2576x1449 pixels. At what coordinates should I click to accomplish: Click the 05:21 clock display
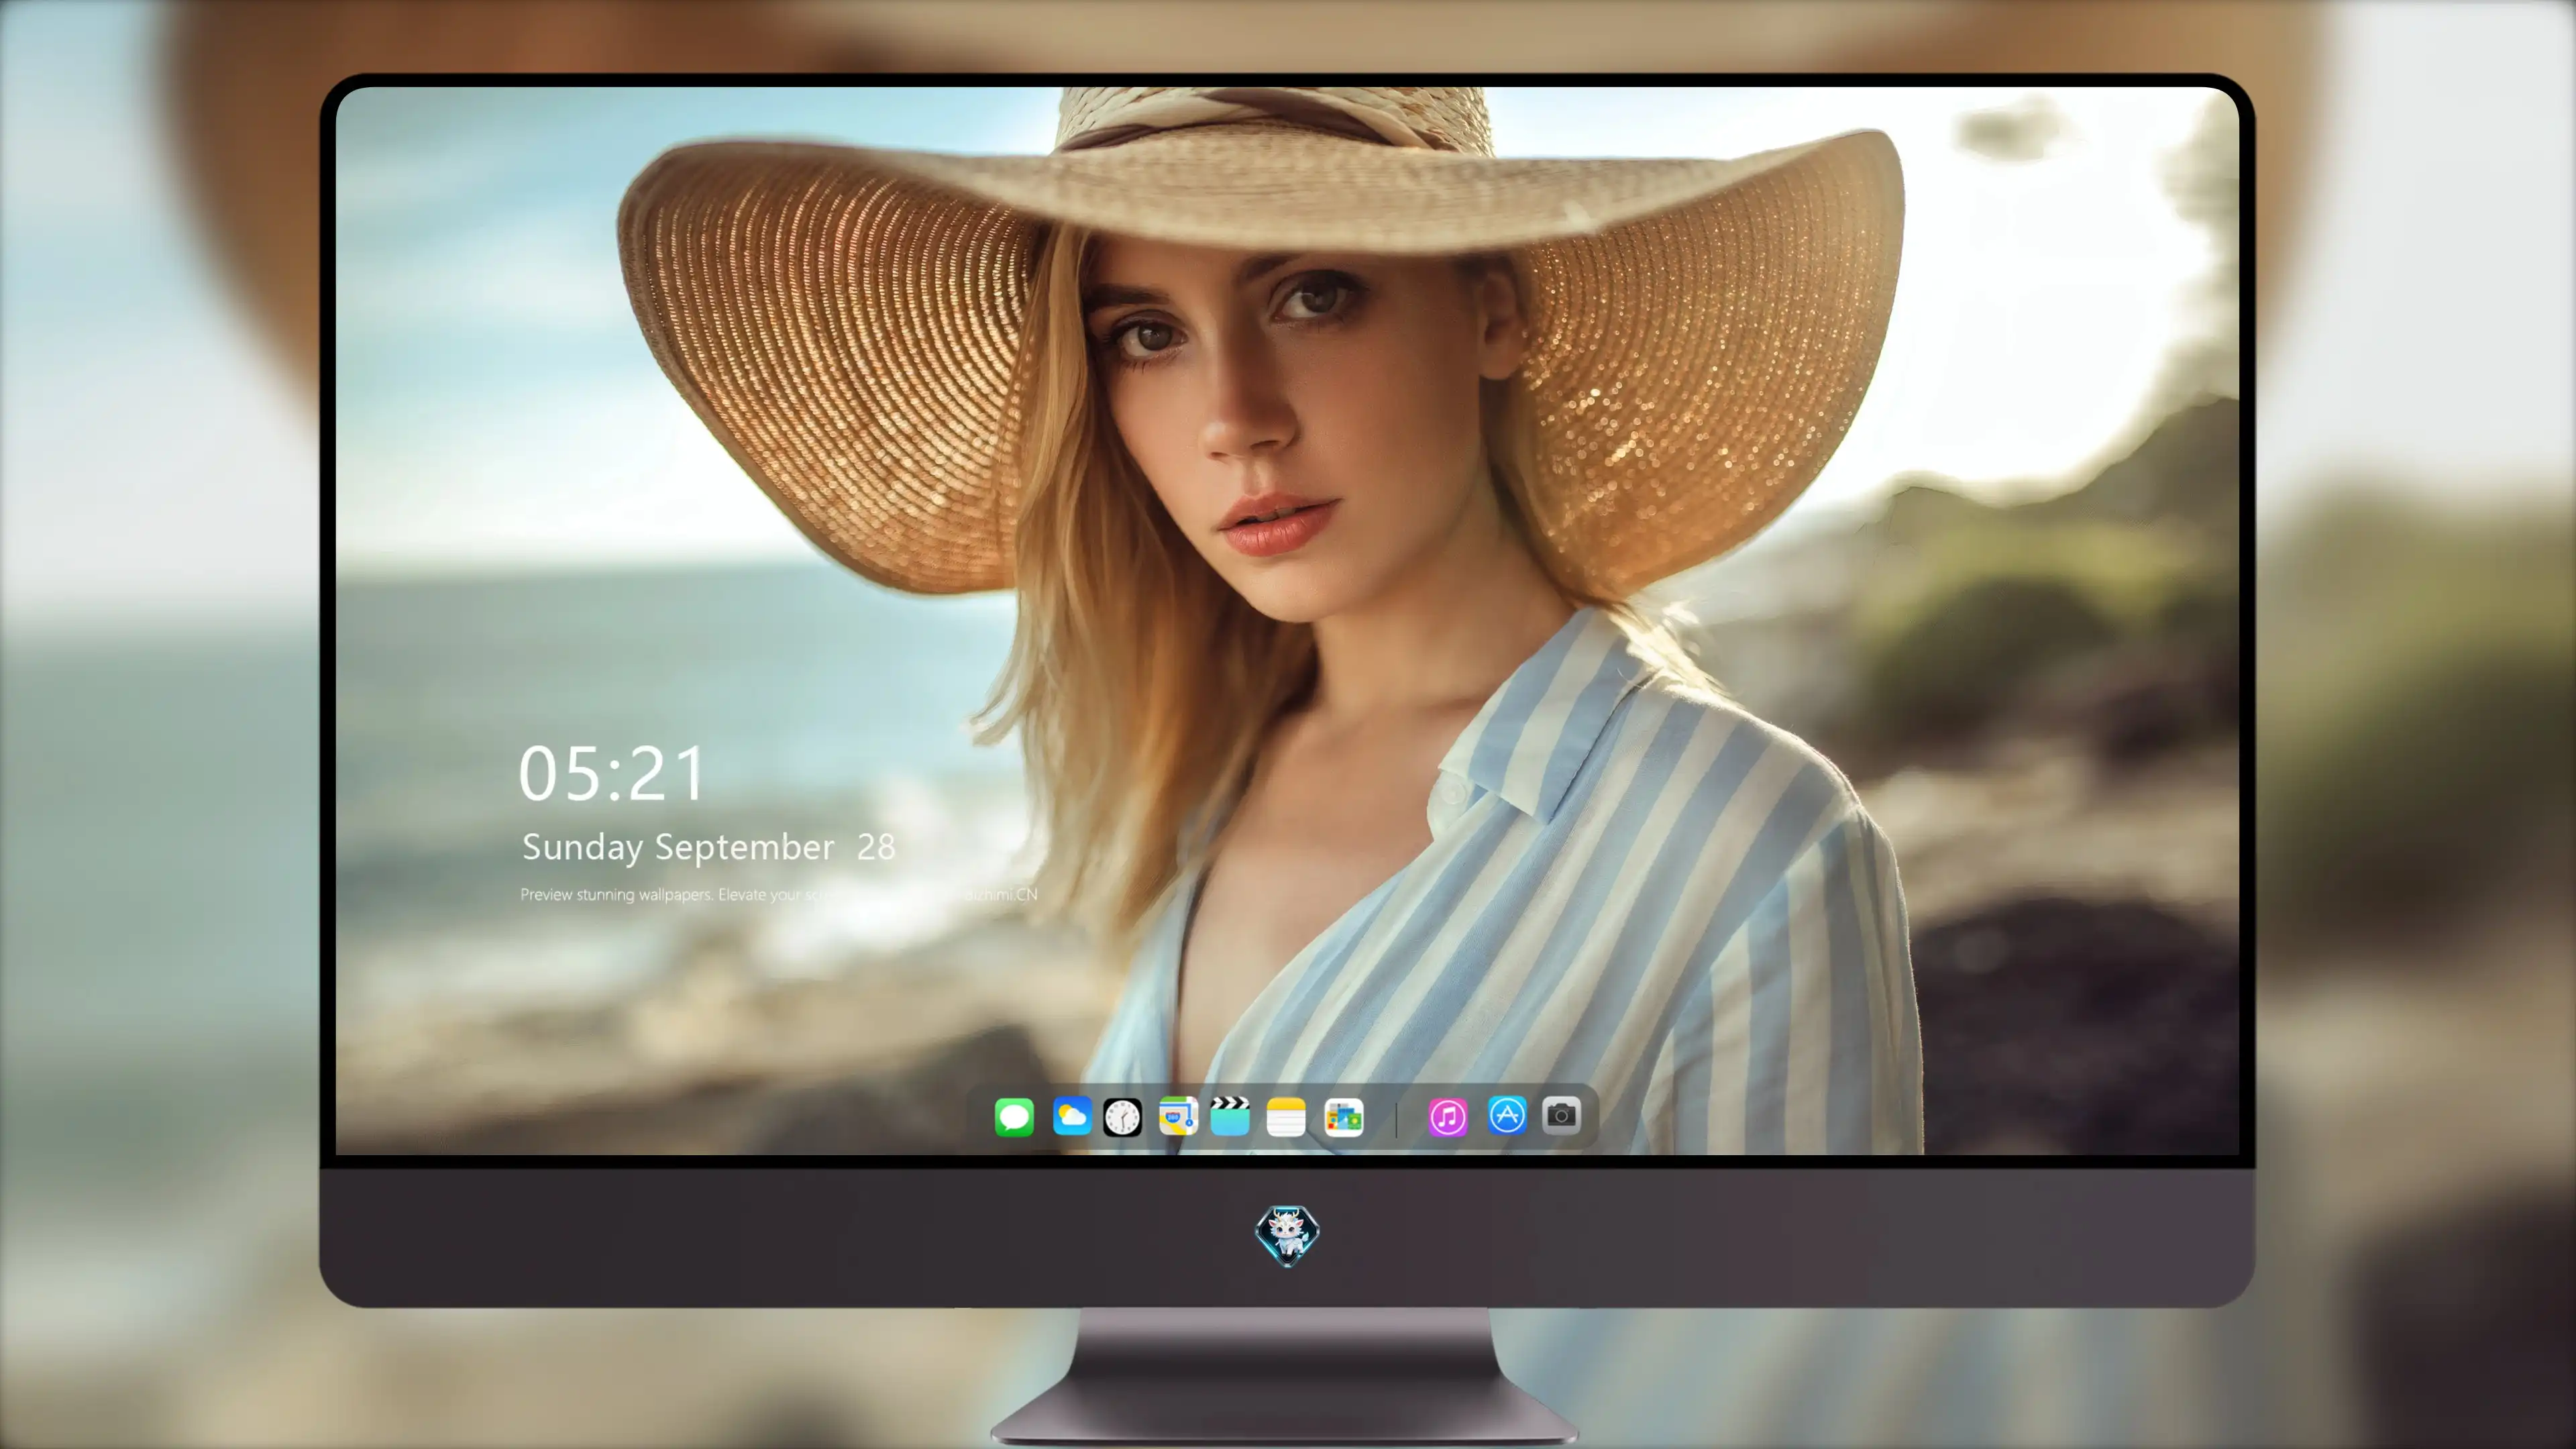coord(611,773)
